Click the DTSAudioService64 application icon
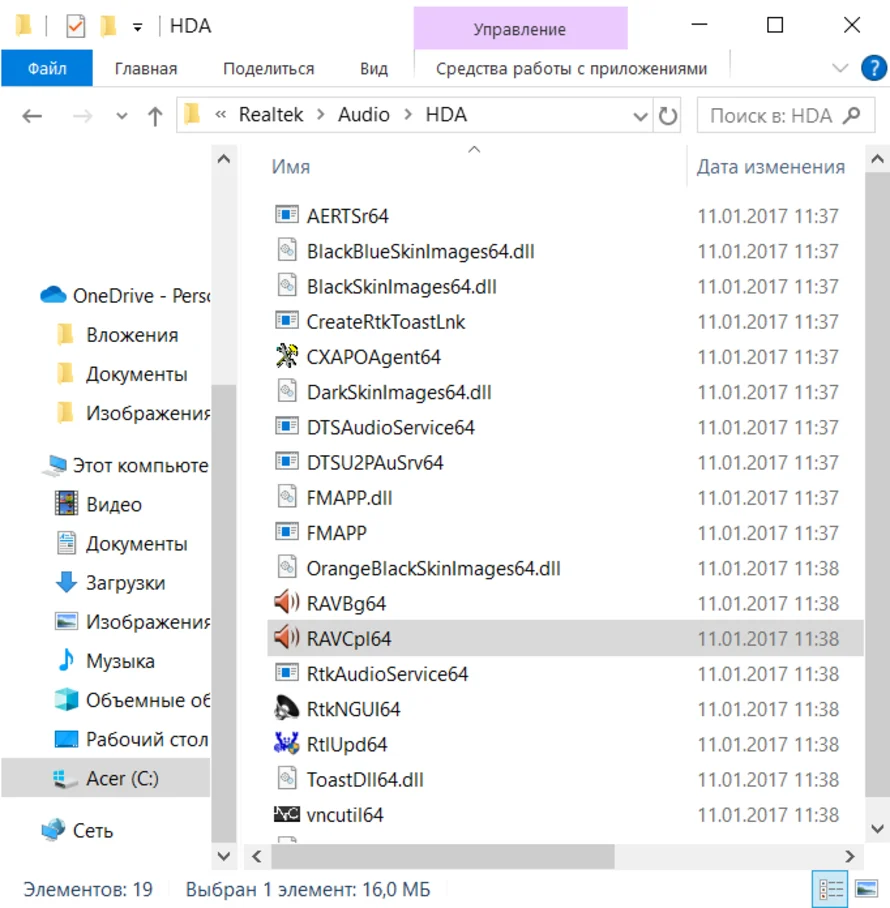The height and width of the screenshot is (908, 890). (287, 427)
